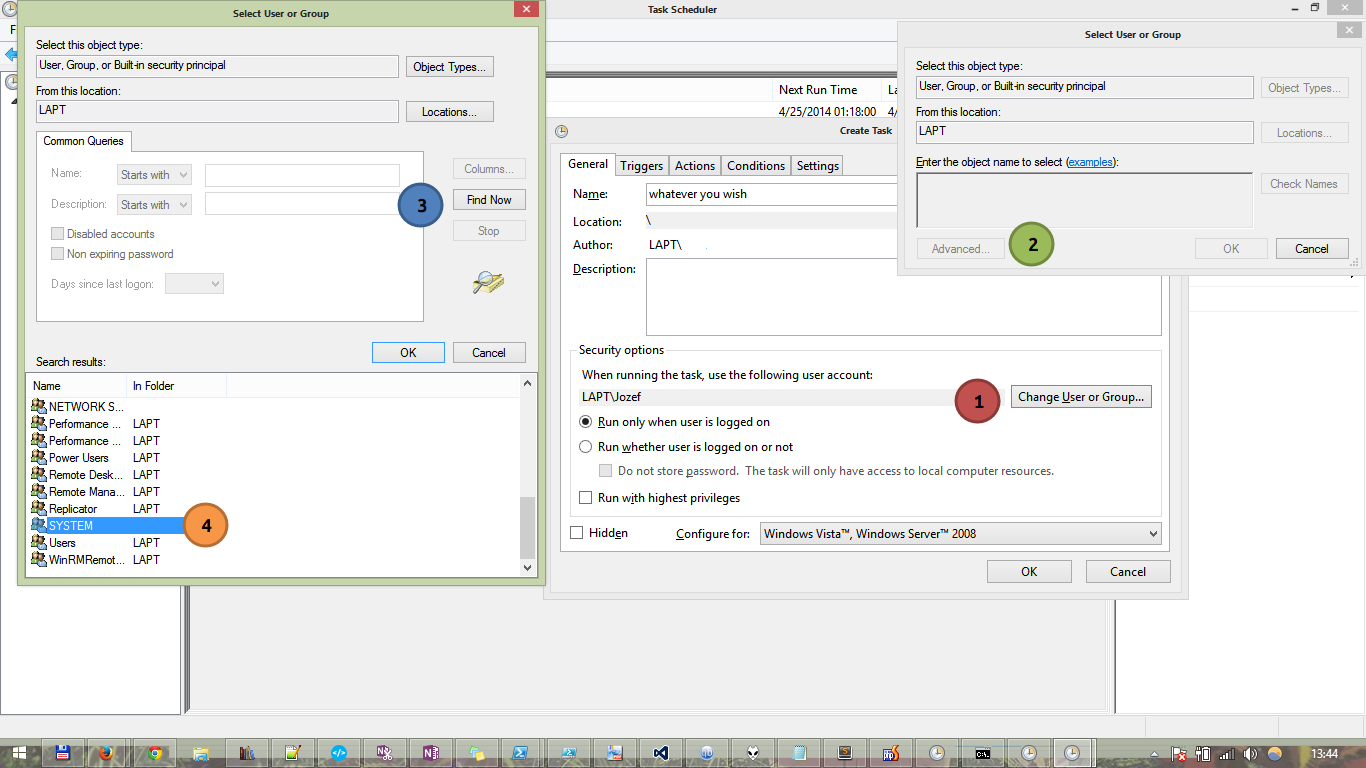Click the Find Now button

[489, 200]
